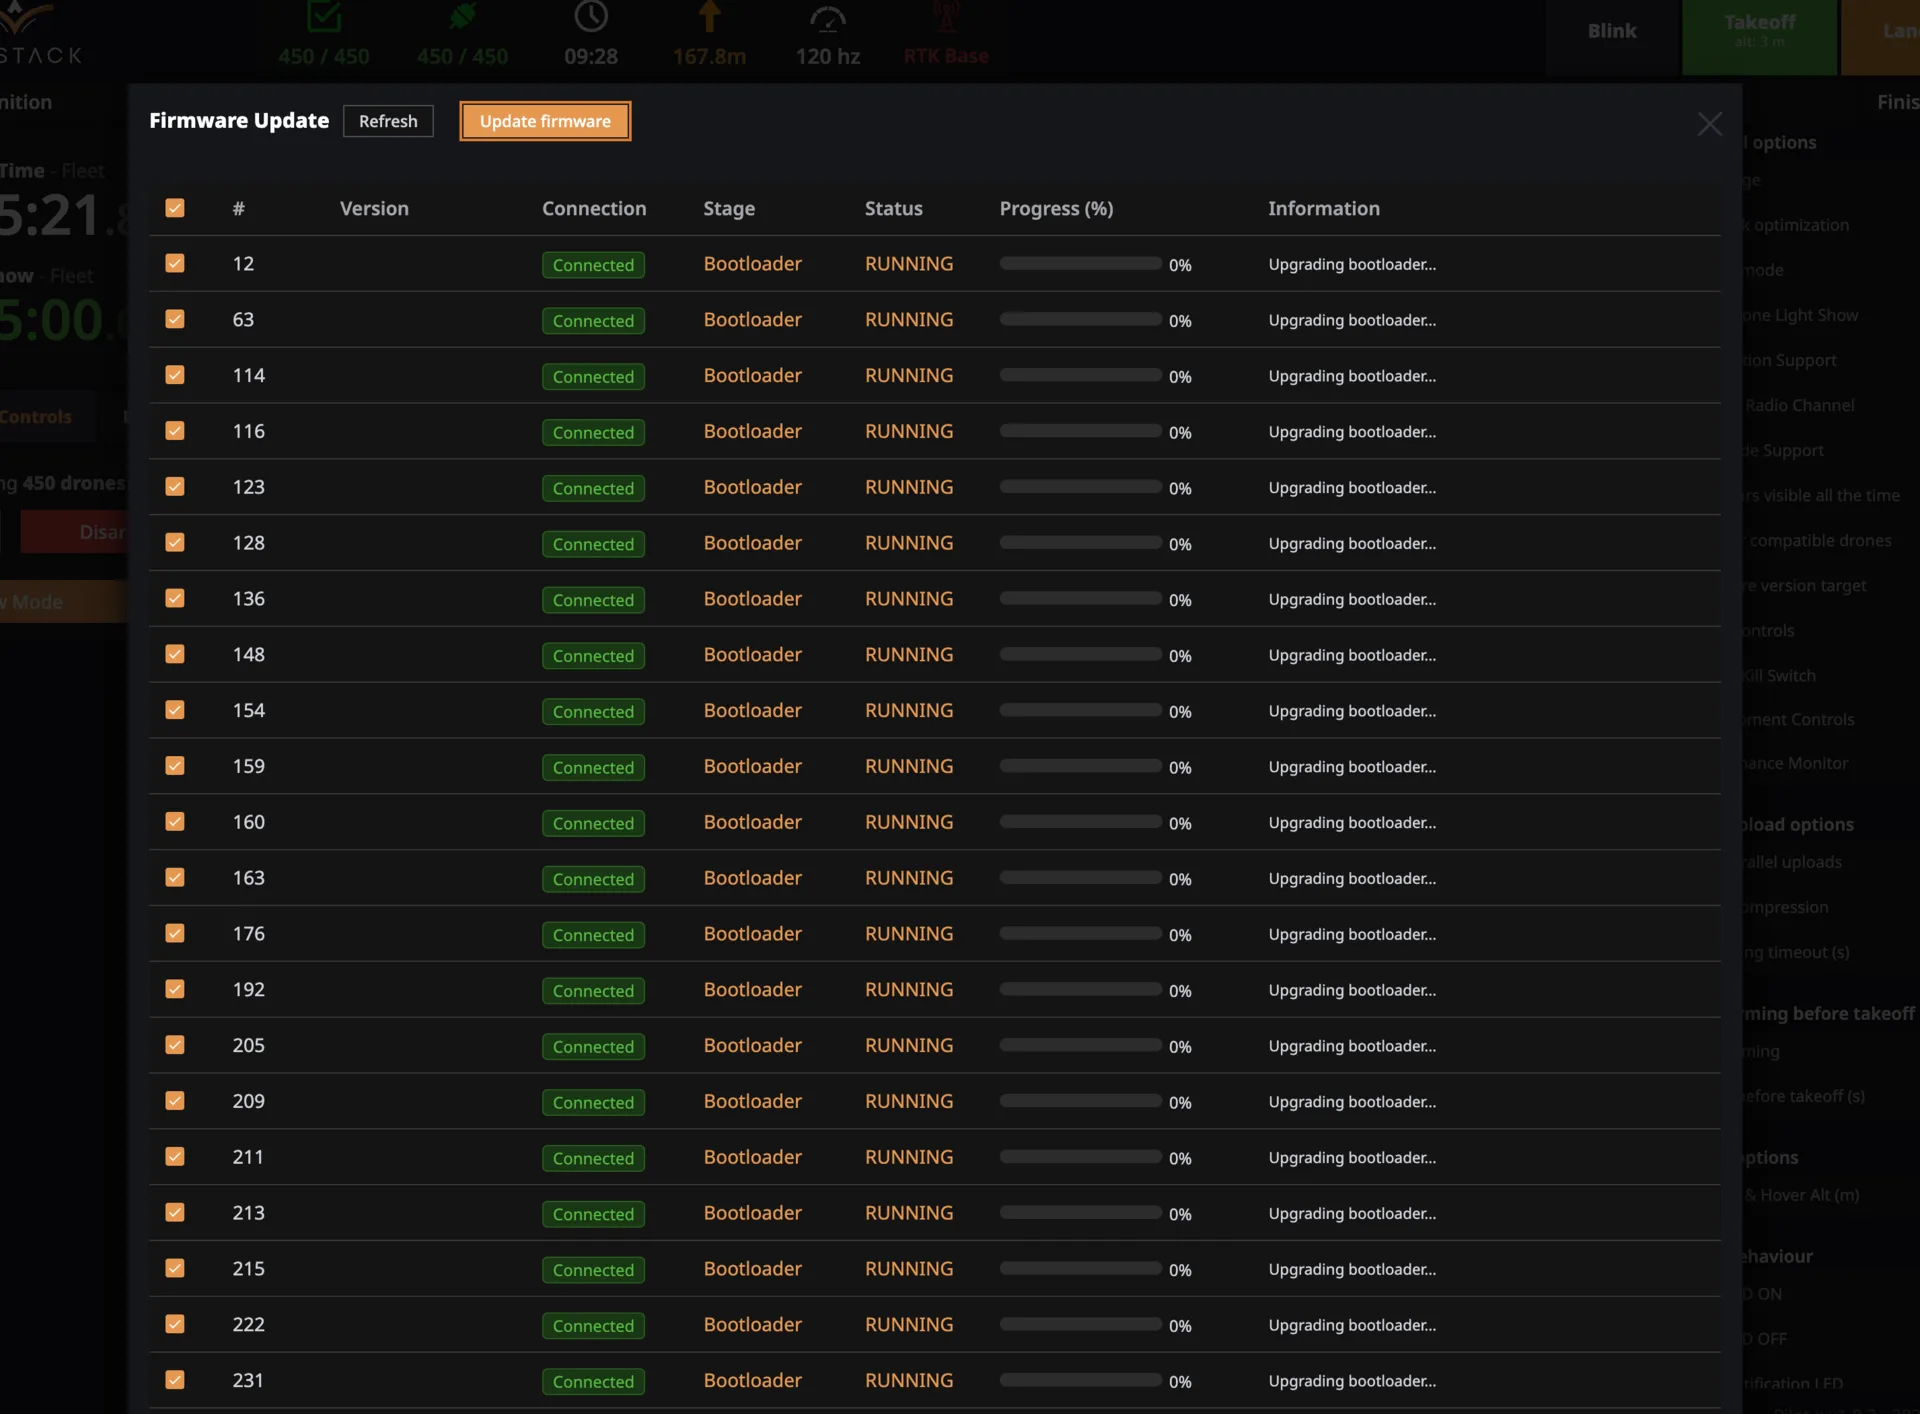Screen dimensions: 1920x1414
Task: Click the Progress (%) column header
Action: tap(1056, 209)
